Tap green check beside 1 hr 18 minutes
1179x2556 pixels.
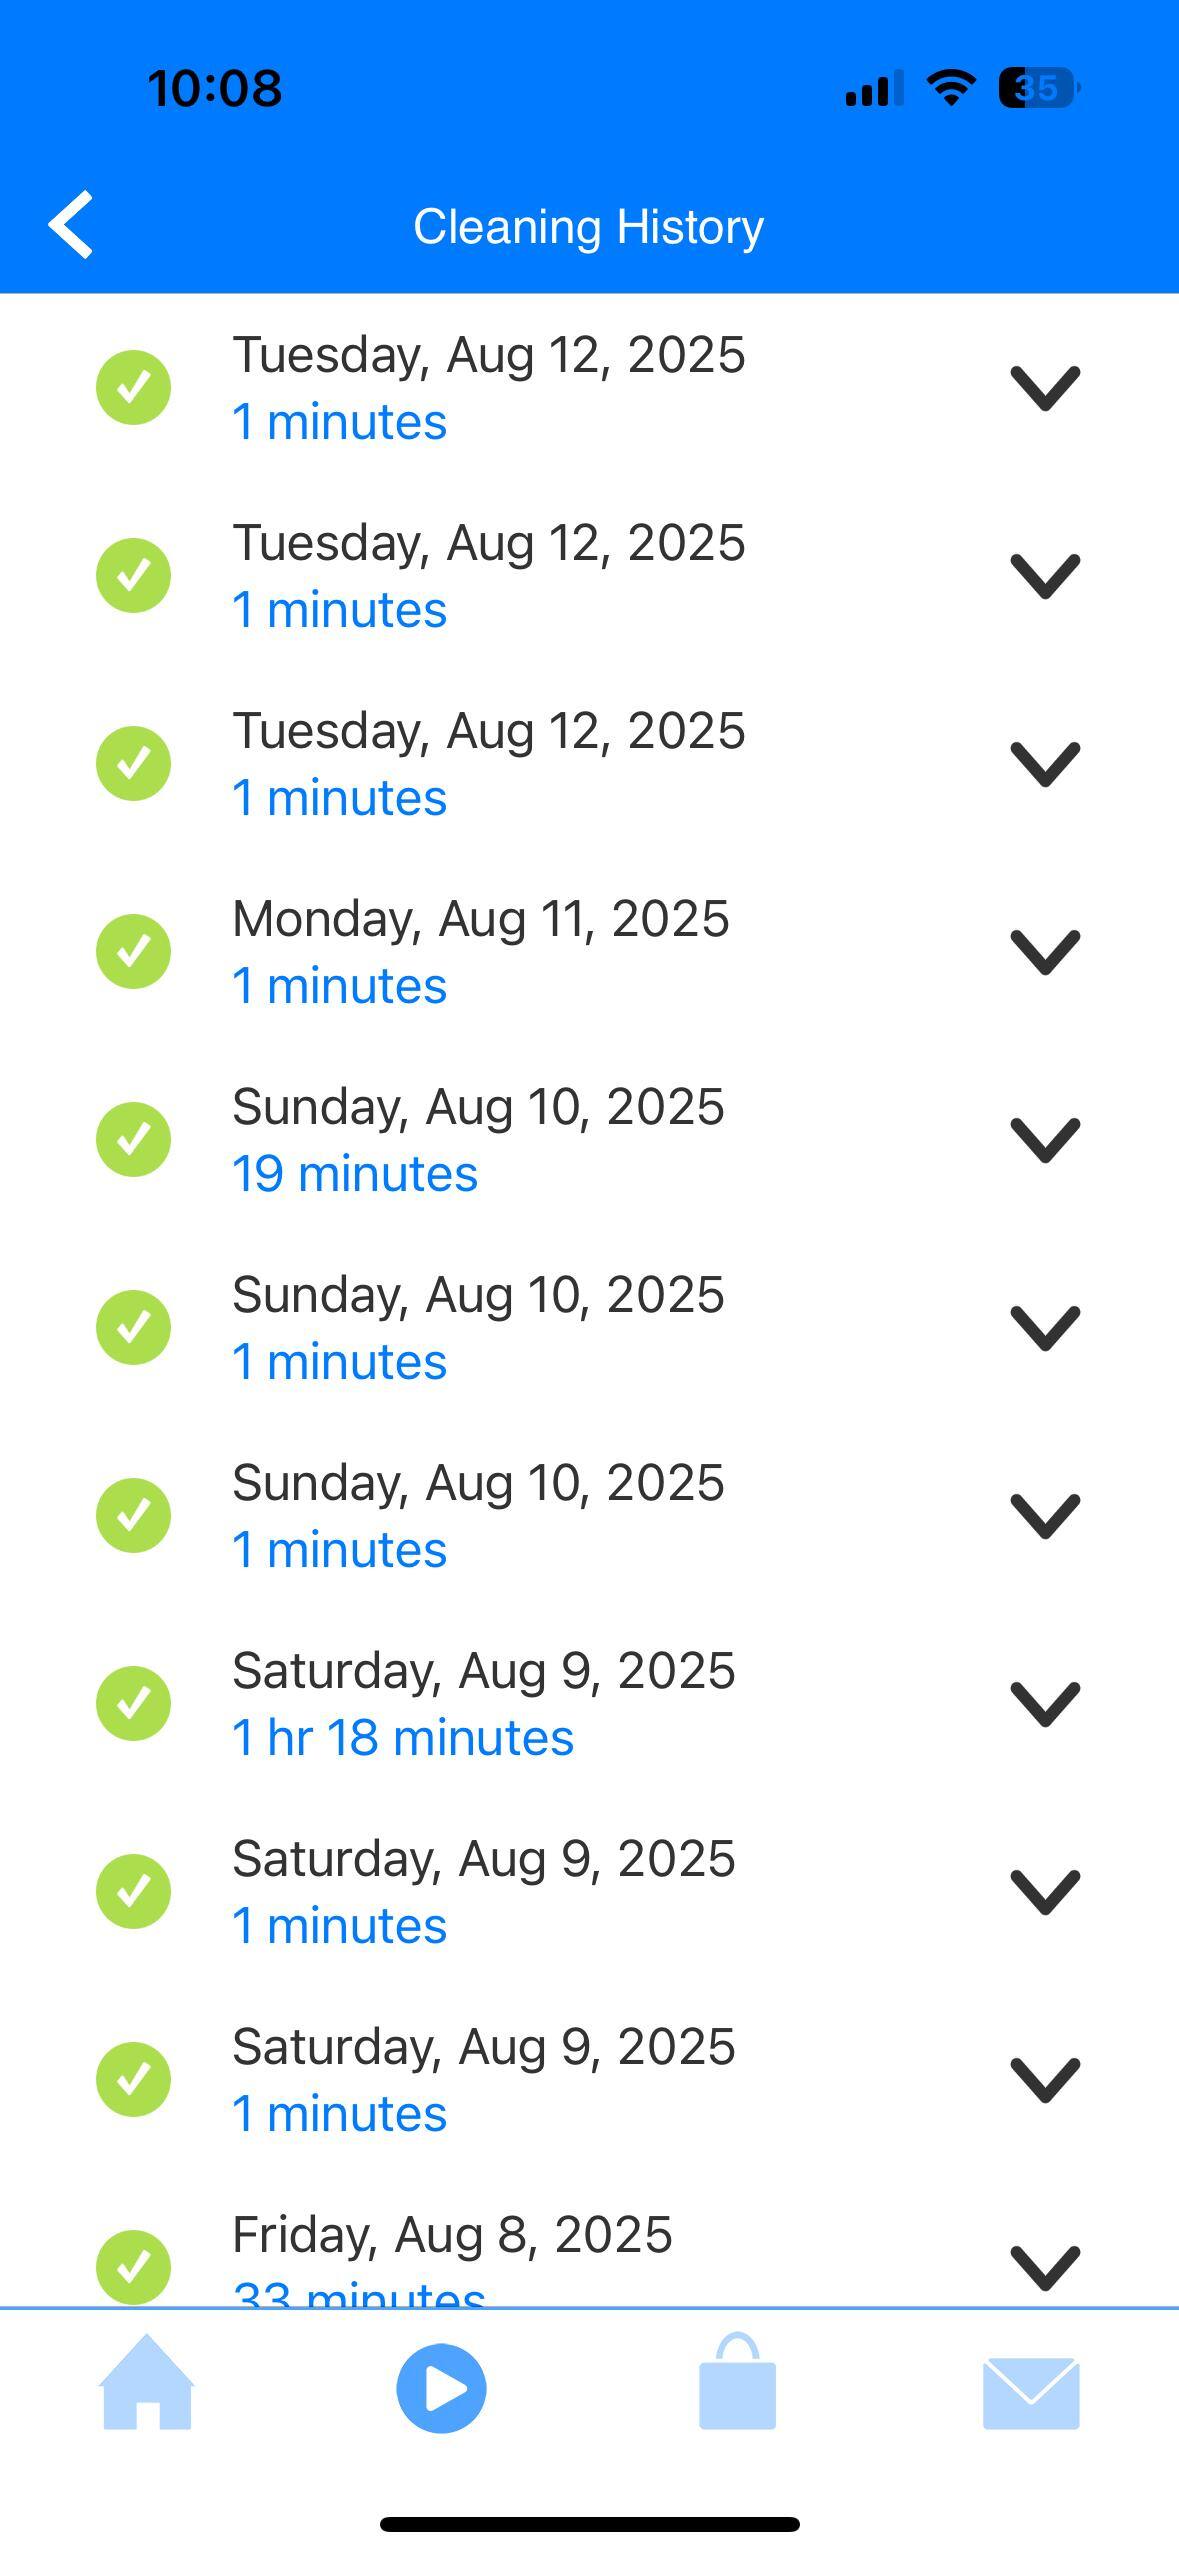pyautogui.click(x=133, y=1703)
